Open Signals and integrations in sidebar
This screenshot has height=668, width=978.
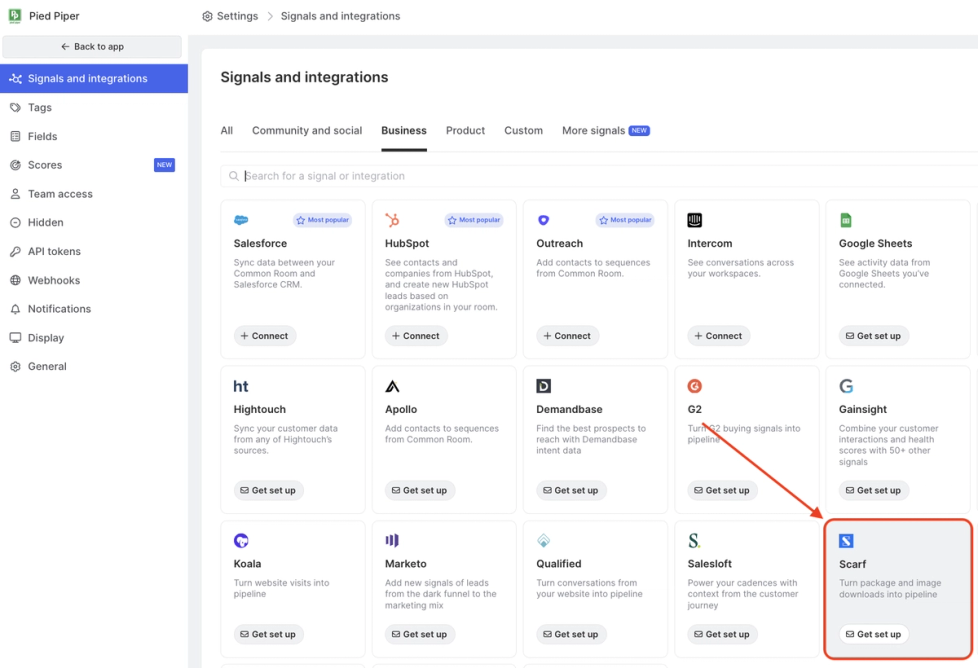(94, 79)
